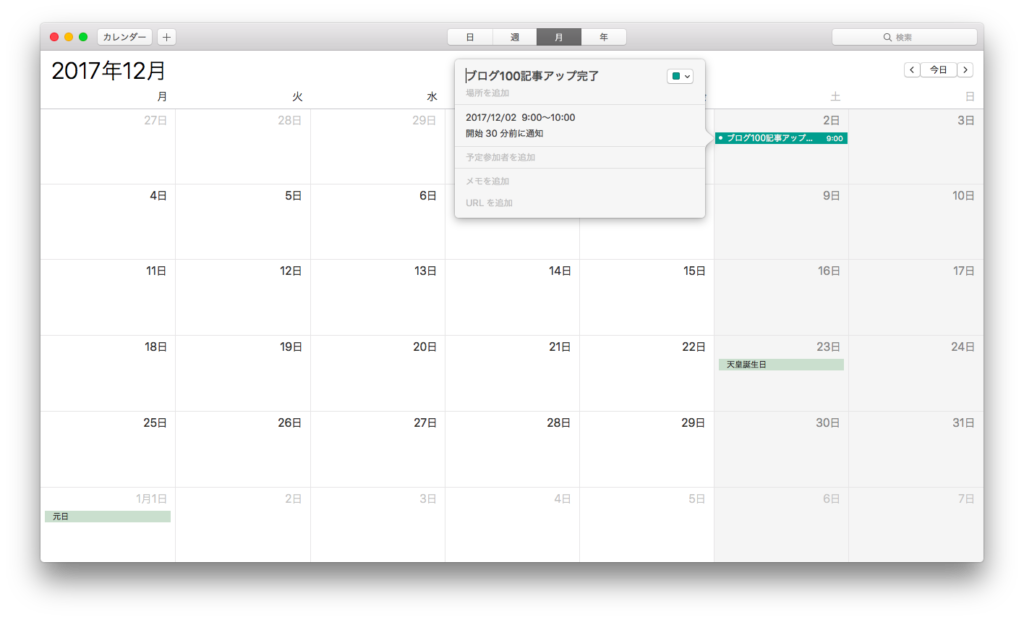Screen dimensions: 1024x620
Task: Click the 29日 cell in late December row
Action: 647,449
